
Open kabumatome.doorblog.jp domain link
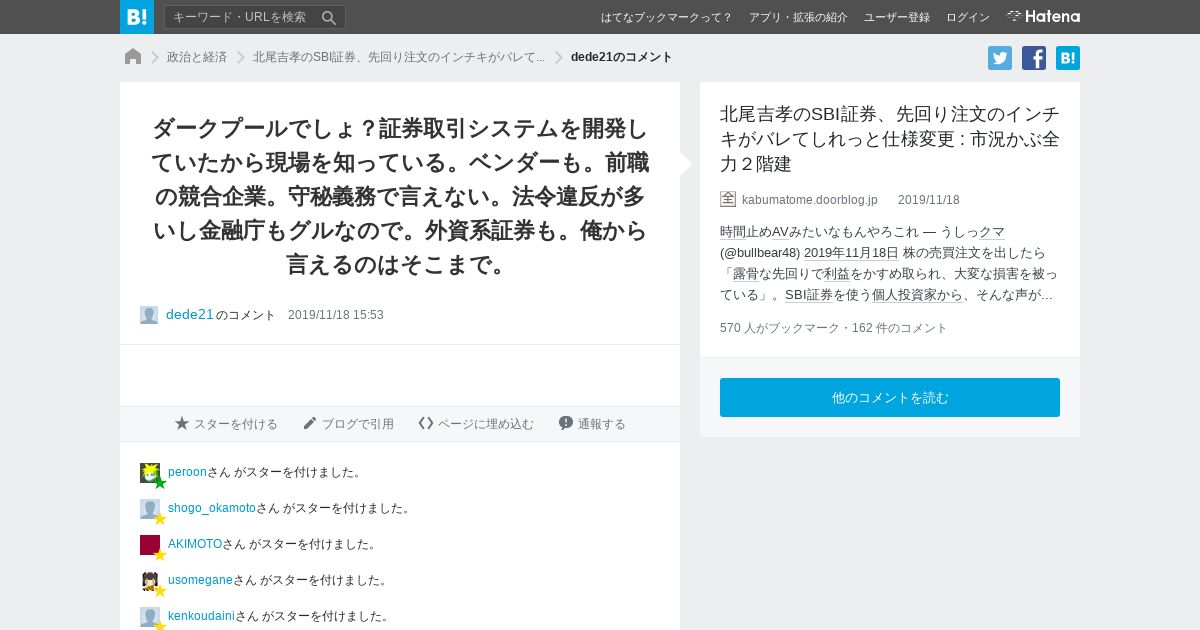pyautogui.click(x=810, y=200)
